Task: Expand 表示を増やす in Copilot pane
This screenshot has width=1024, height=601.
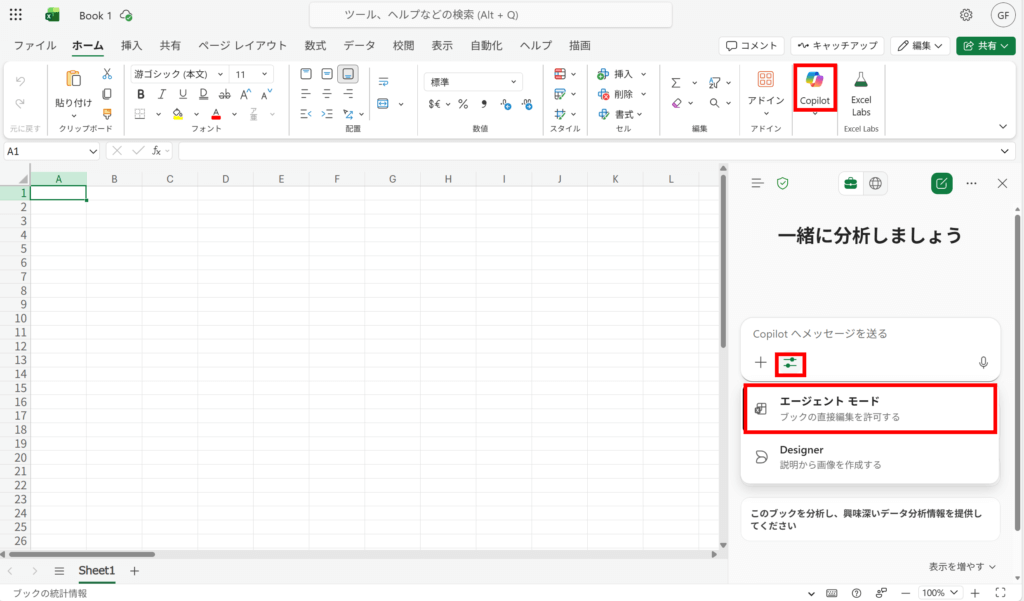Action: pyautogui.click(x=962, y=566)
